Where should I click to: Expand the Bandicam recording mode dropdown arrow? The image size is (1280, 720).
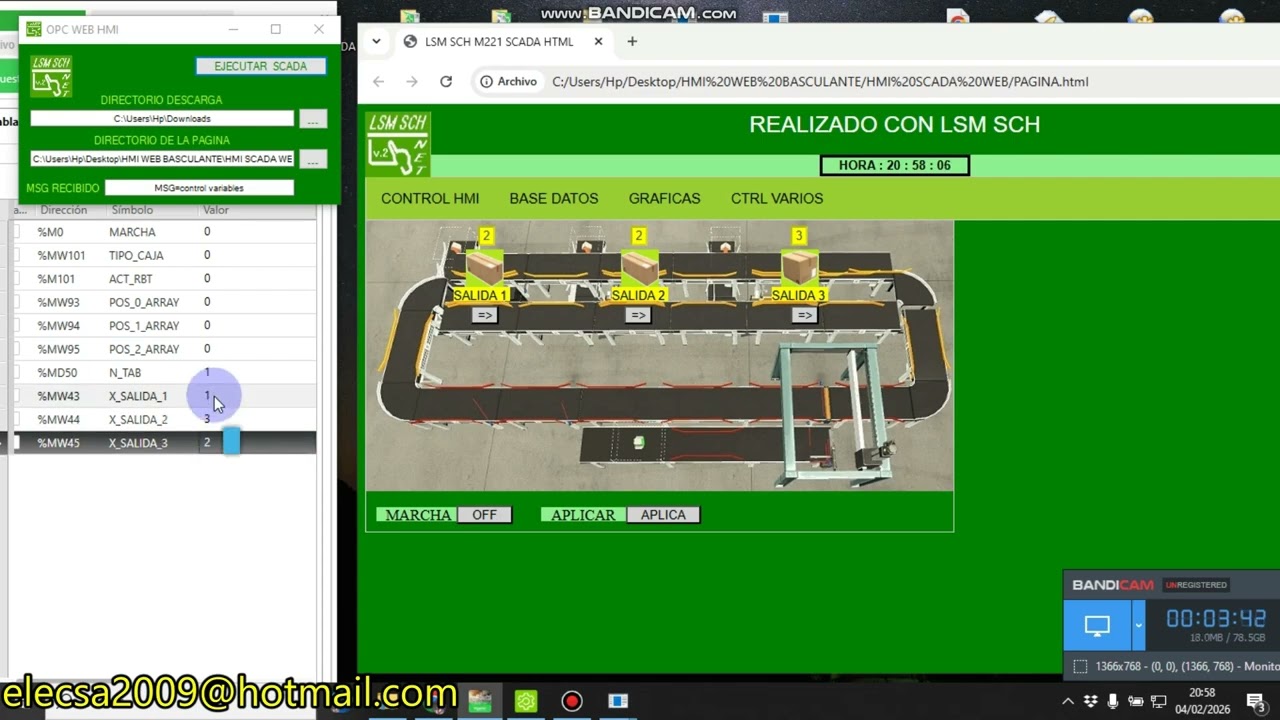1138,626
